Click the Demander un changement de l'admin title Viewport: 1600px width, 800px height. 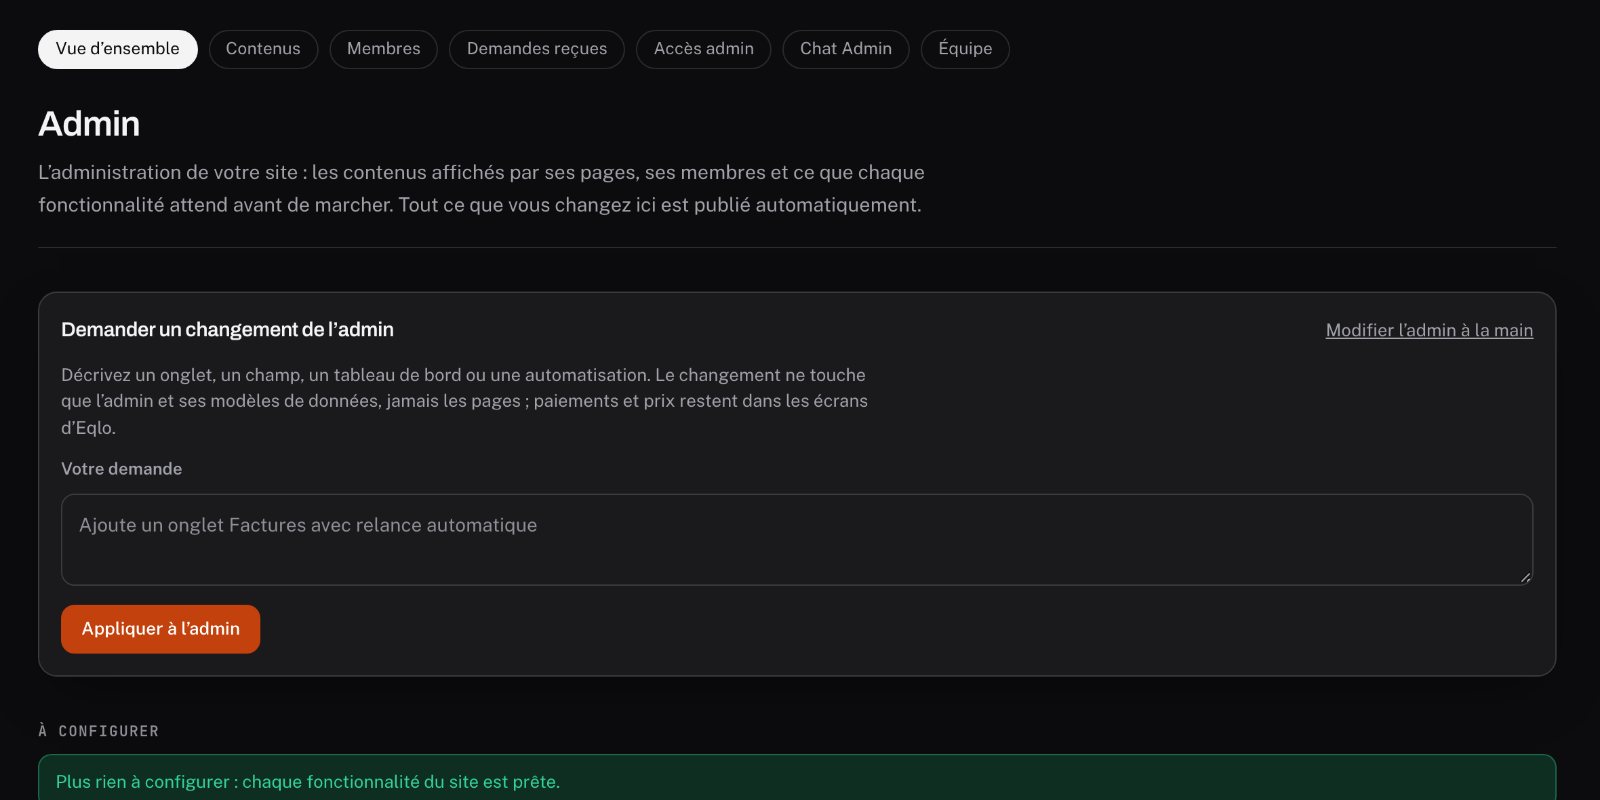(227, 330)
